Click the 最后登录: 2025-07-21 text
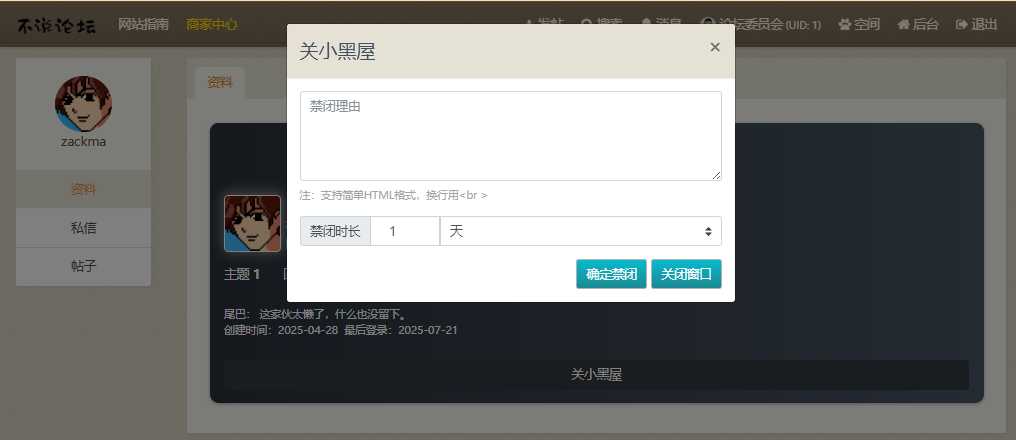The height and width of the screenshot is (440, 1016). click(x=400, y=330)
